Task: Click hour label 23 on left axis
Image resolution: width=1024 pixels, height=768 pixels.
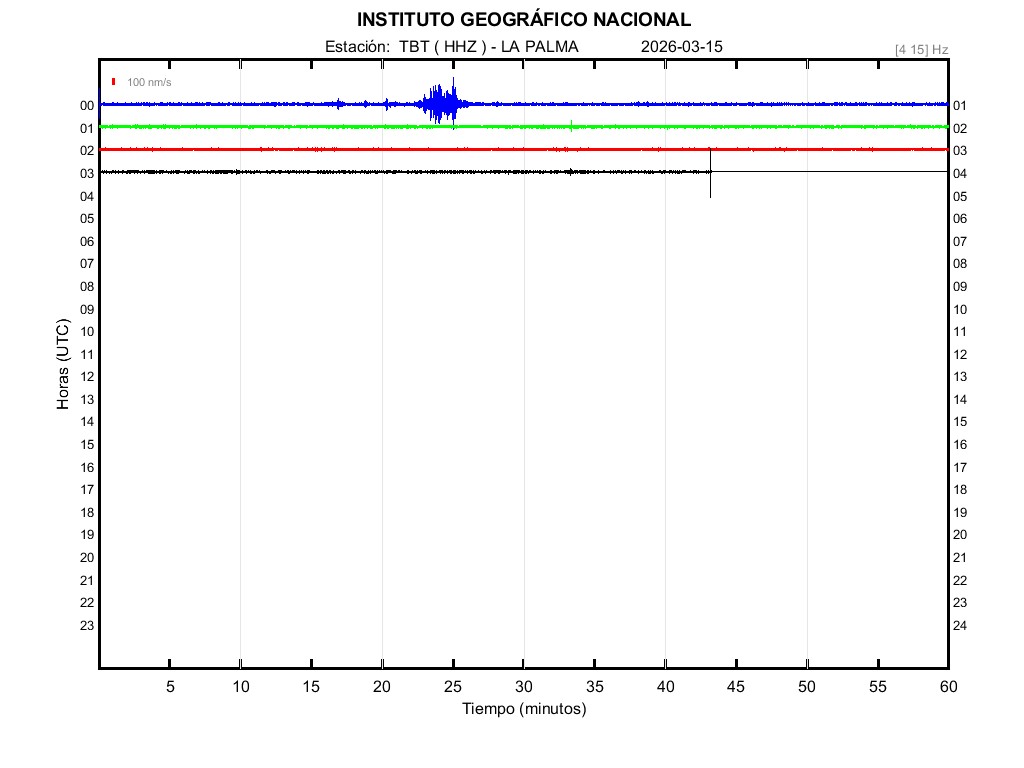Action: (87, 626)
